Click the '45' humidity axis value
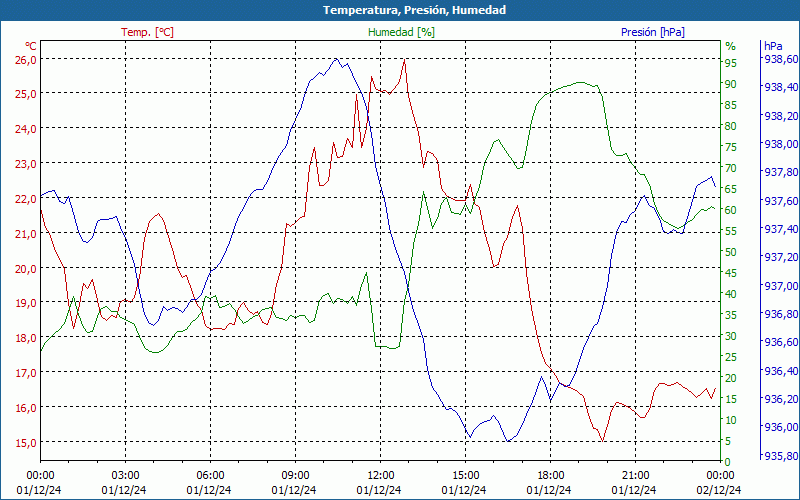This screenshot has width=800, height=500. (731, 273)
